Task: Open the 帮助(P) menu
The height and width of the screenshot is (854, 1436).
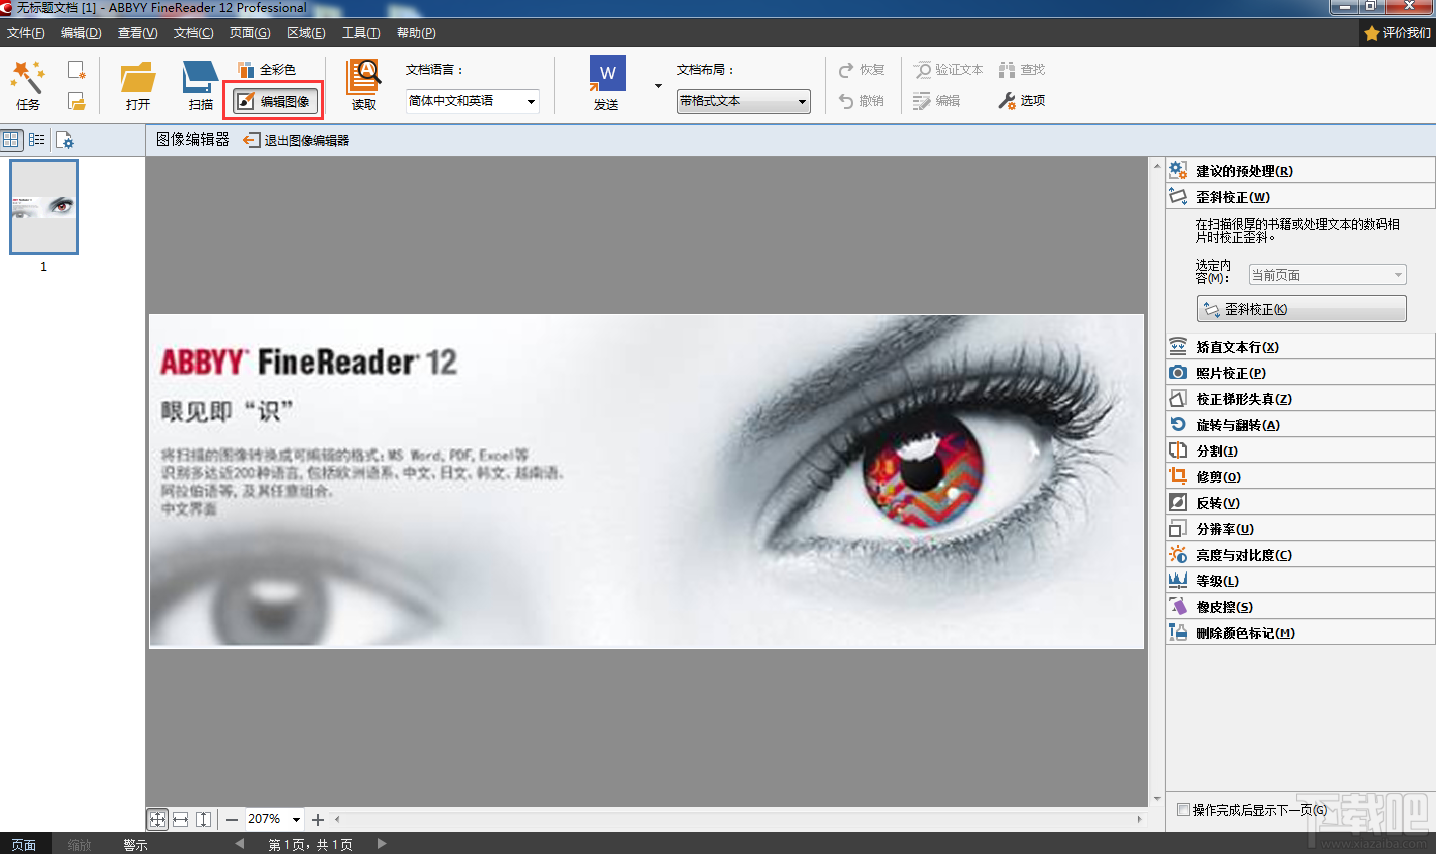Action: pyautogui.click(x=416, y=33)
